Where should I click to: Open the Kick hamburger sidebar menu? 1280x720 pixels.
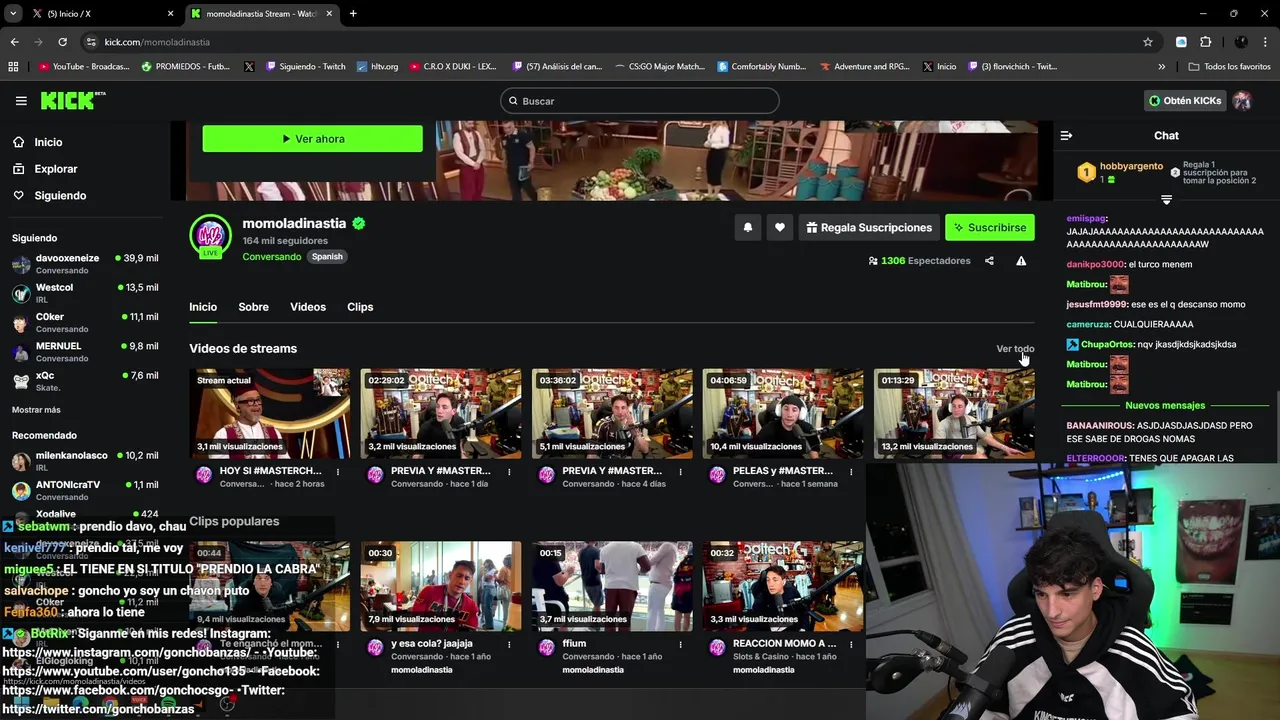(21, 101)
